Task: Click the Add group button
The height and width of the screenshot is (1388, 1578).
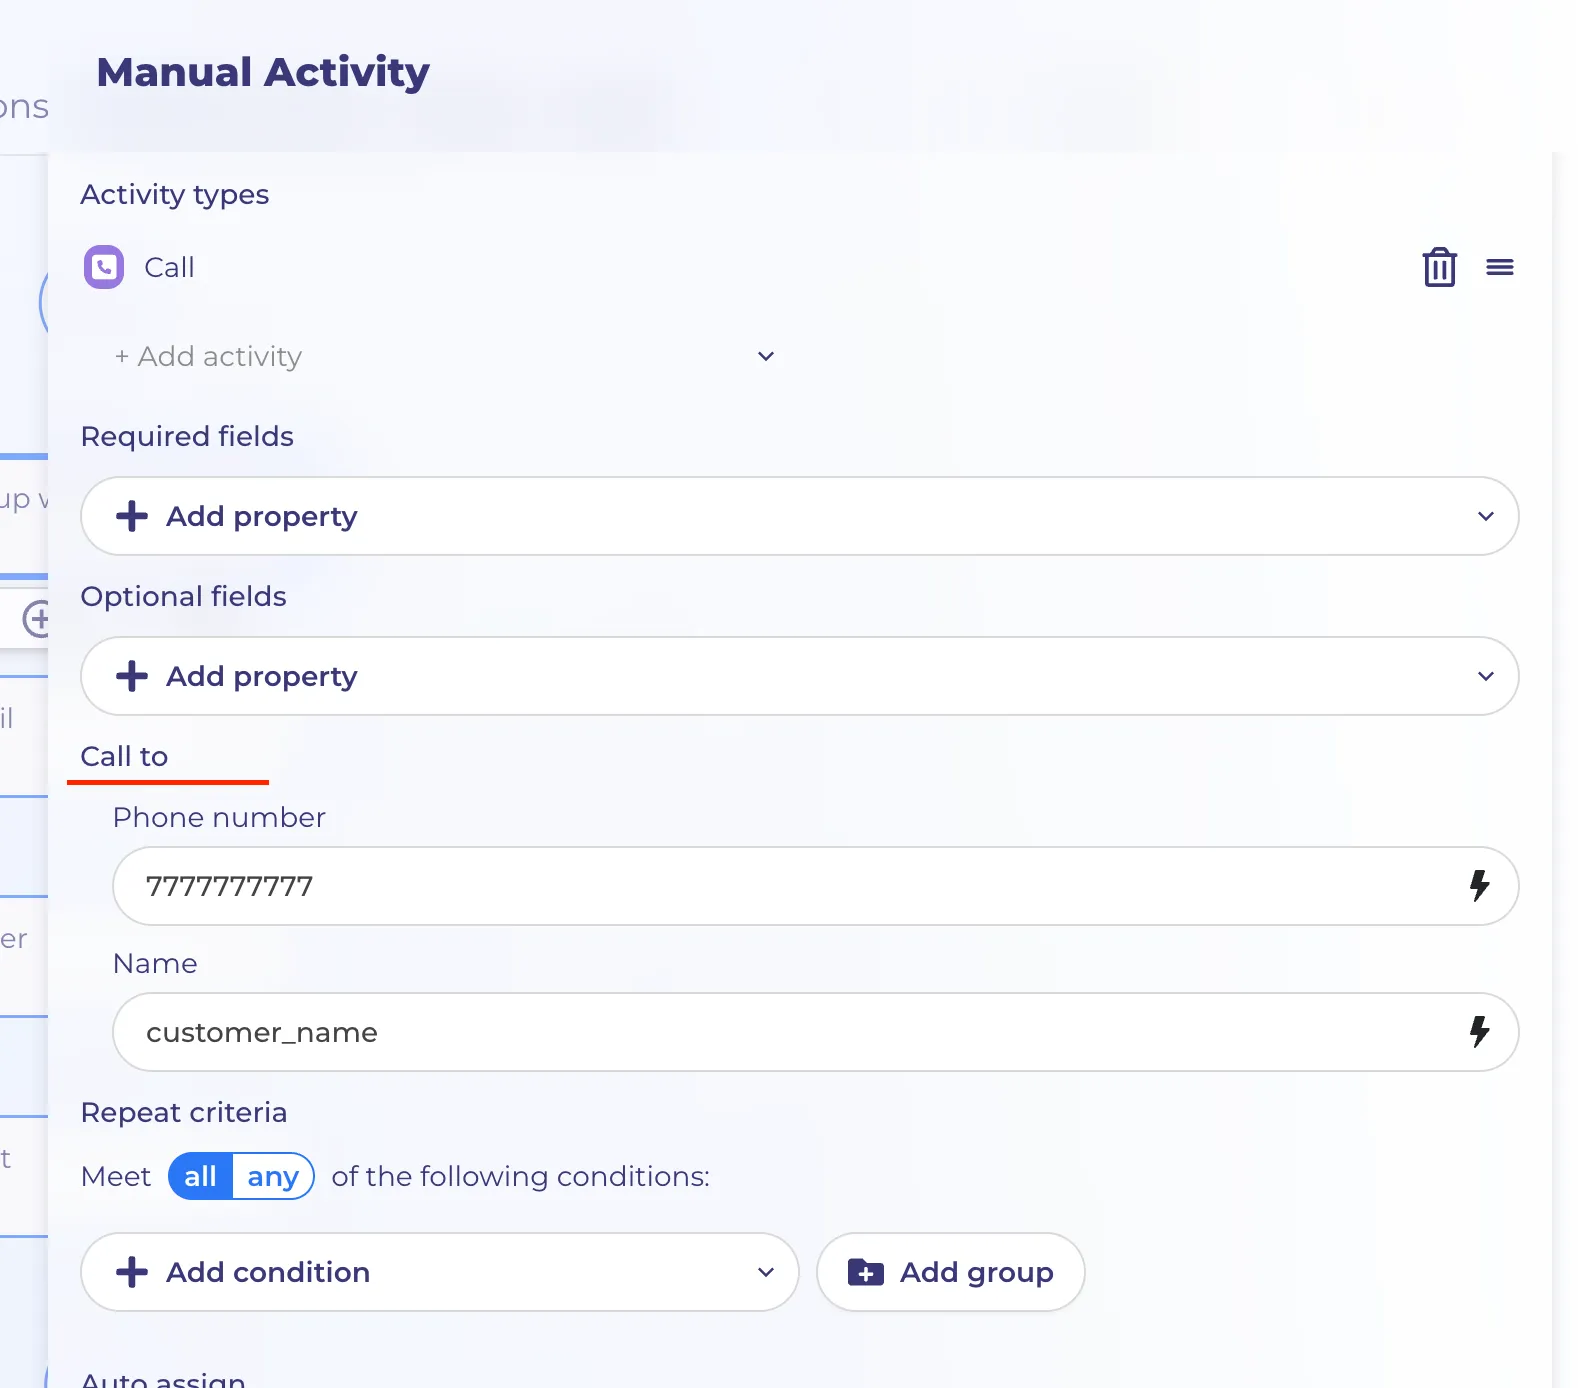Action: point(951,1272)
